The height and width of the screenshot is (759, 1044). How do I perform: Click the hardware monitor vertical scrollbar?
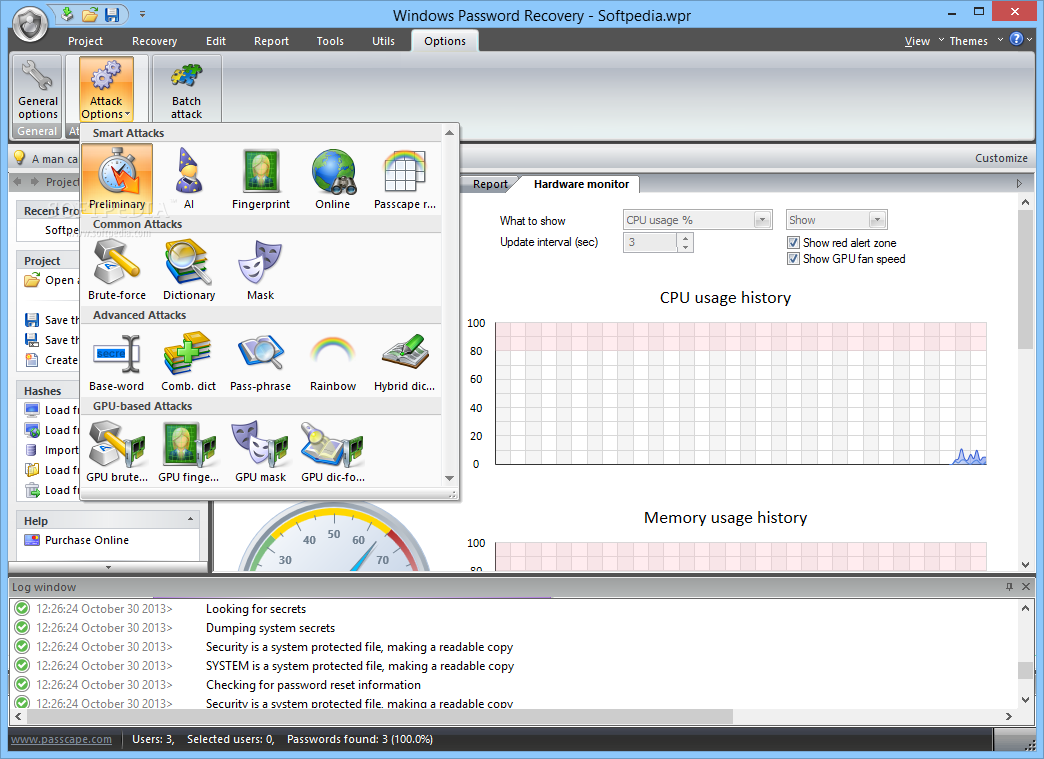click(1025, 278)
